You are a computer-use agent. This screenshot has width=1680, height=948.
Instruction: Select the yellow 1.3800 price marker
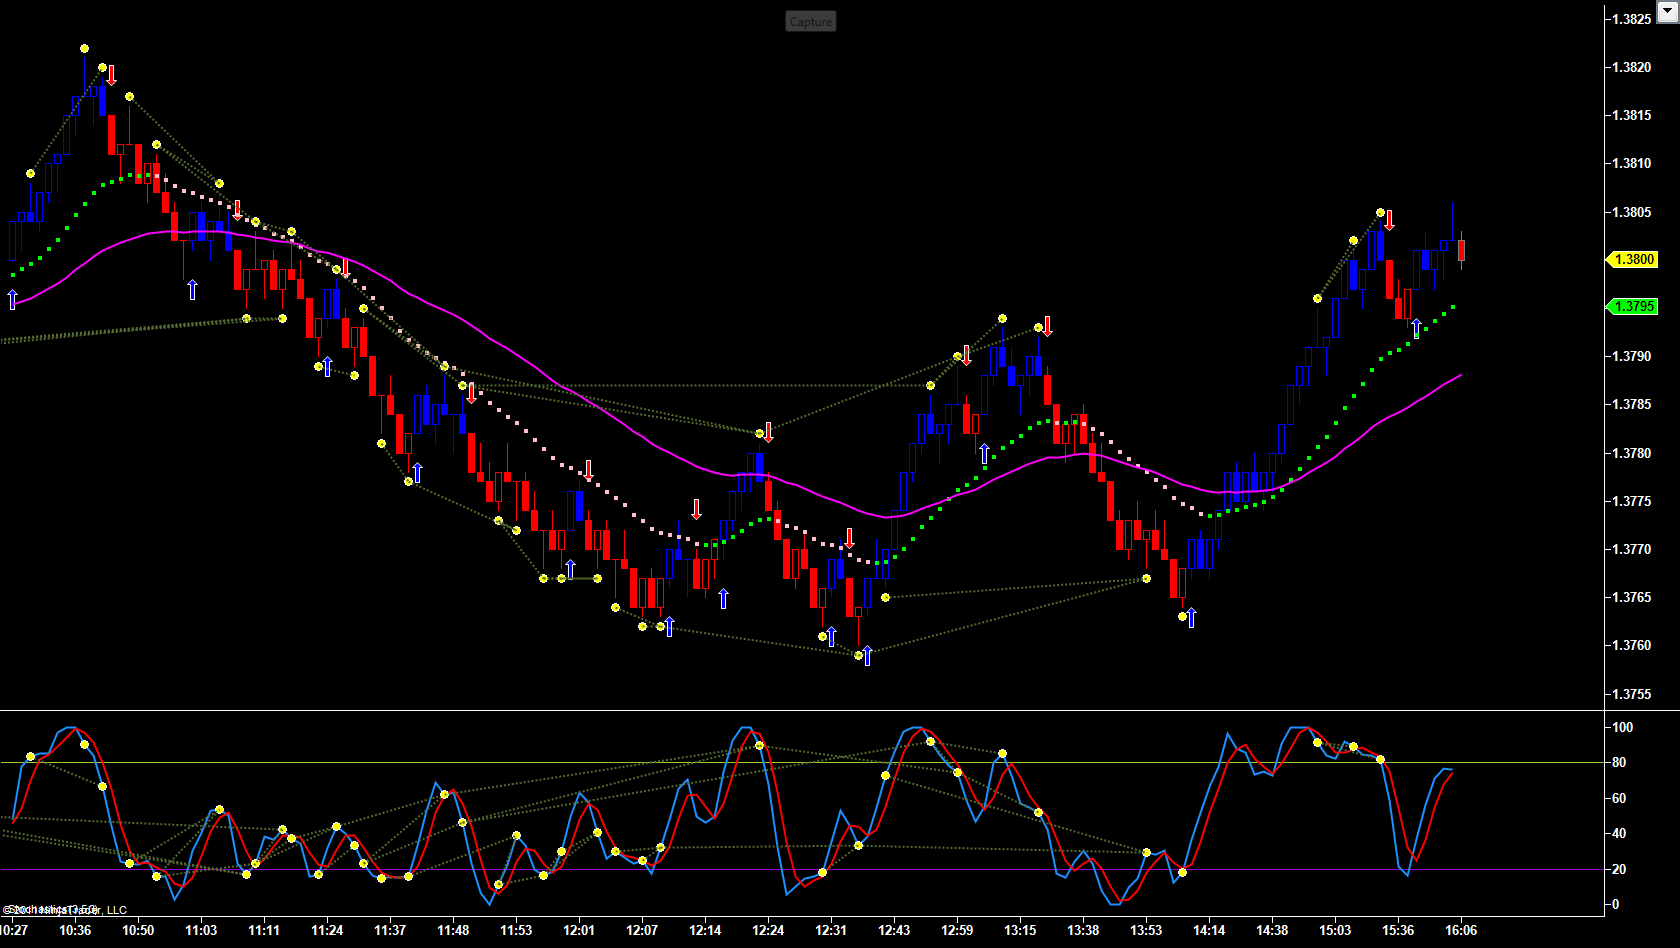tap(1632, 259)
